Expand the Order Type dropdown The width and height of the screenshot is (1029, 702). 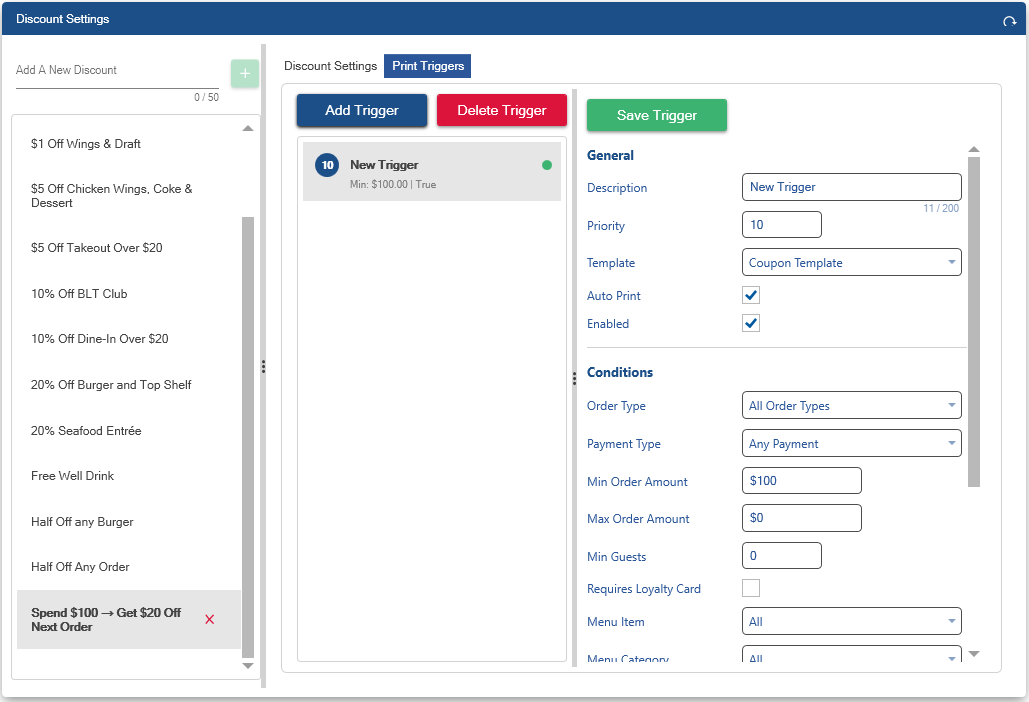(x=851, y=406)
